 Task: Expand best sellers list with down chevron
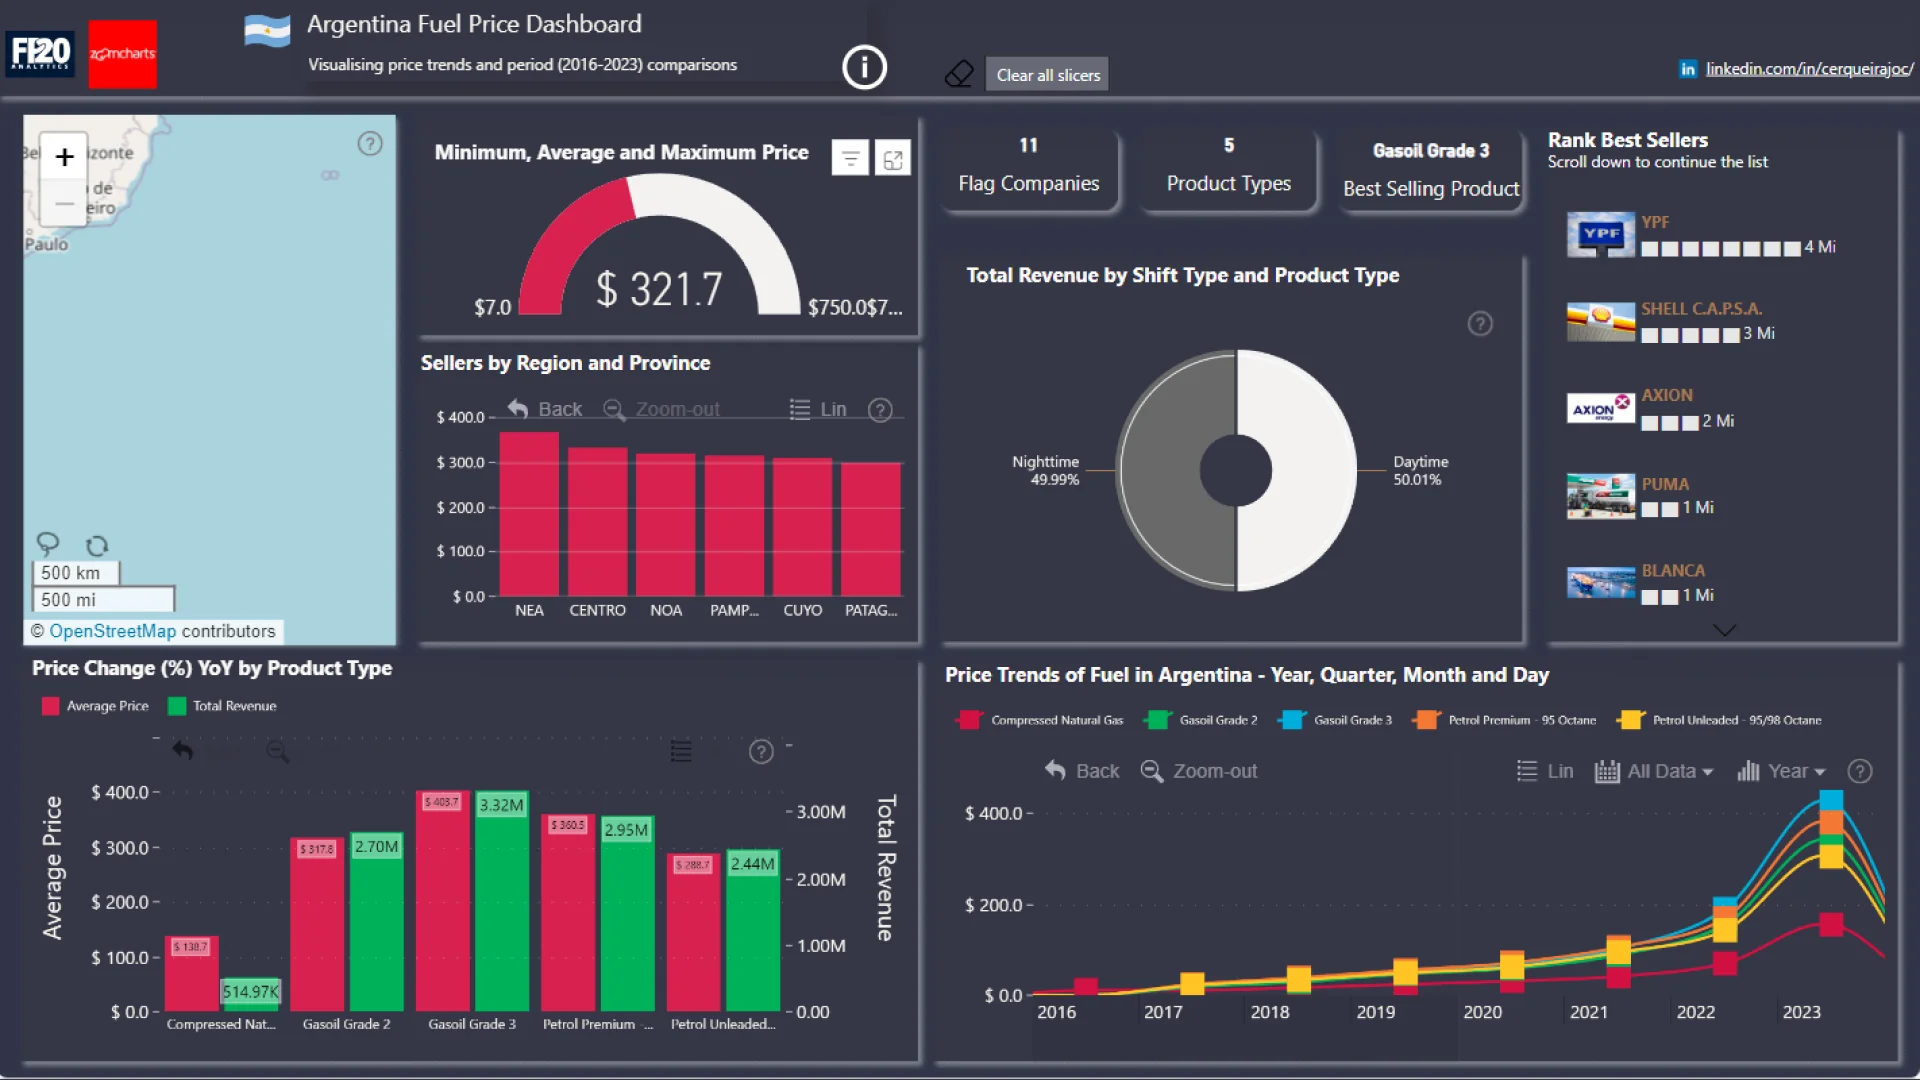1724,630
